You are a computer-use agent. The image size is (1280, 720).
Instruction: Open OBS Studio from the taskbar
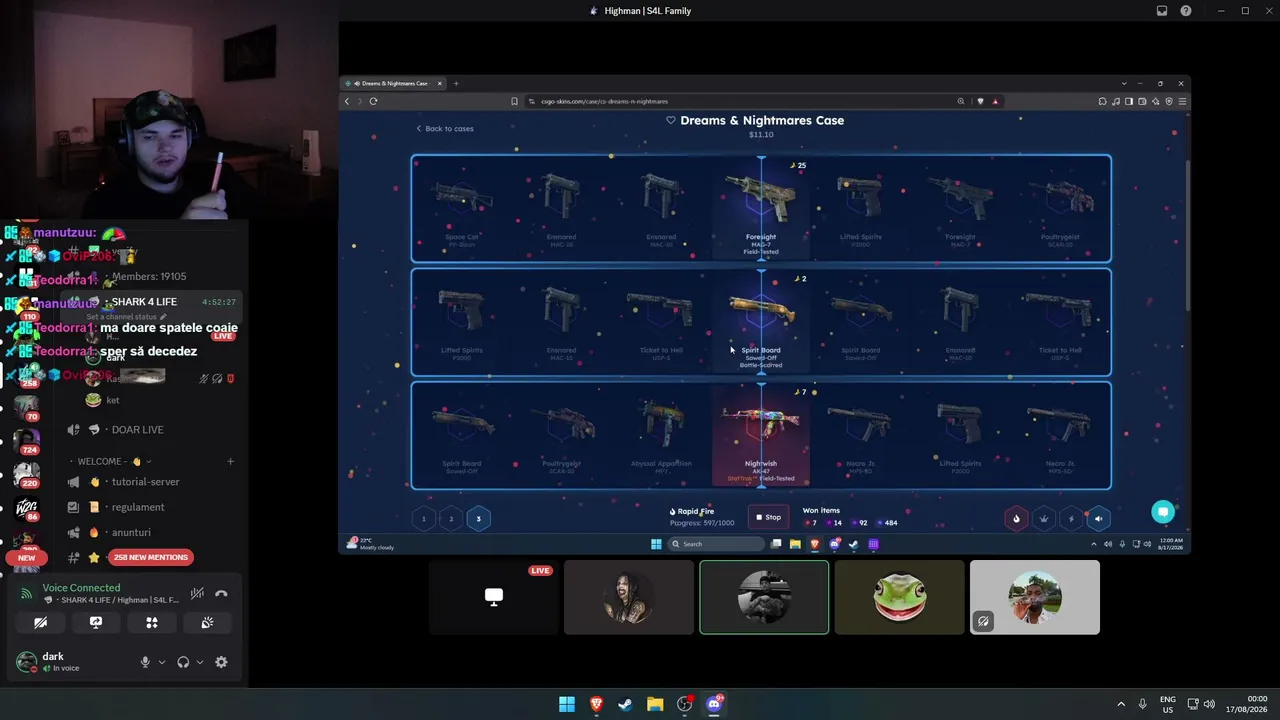[684, 704]
